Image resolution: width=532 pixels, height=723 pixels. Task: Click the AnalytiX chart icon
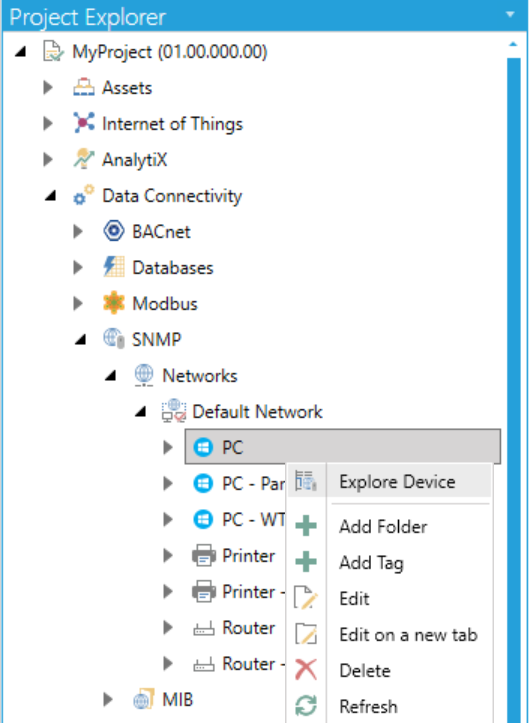click(84, 159)
